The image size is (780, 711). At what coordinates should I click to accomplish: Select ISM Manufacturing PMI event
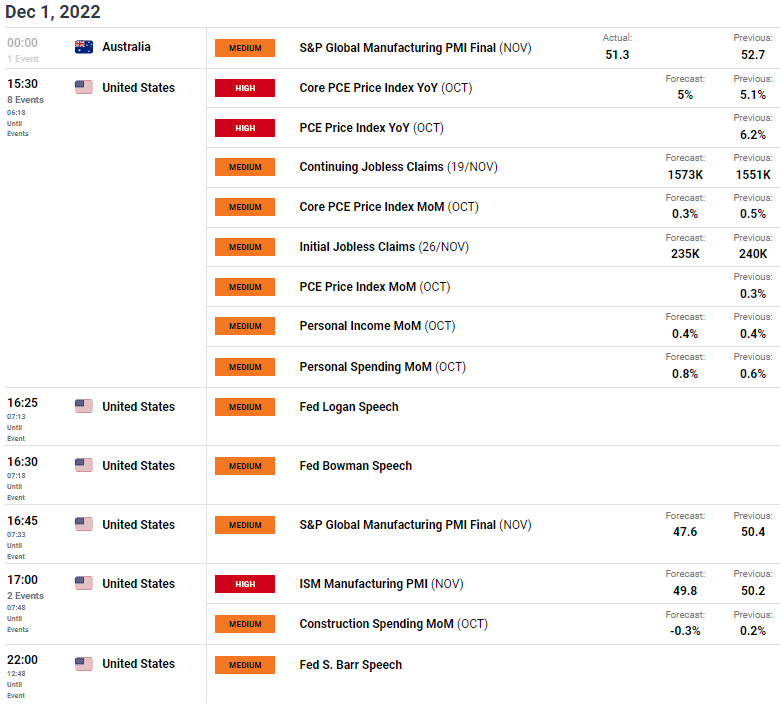[382, 584]
